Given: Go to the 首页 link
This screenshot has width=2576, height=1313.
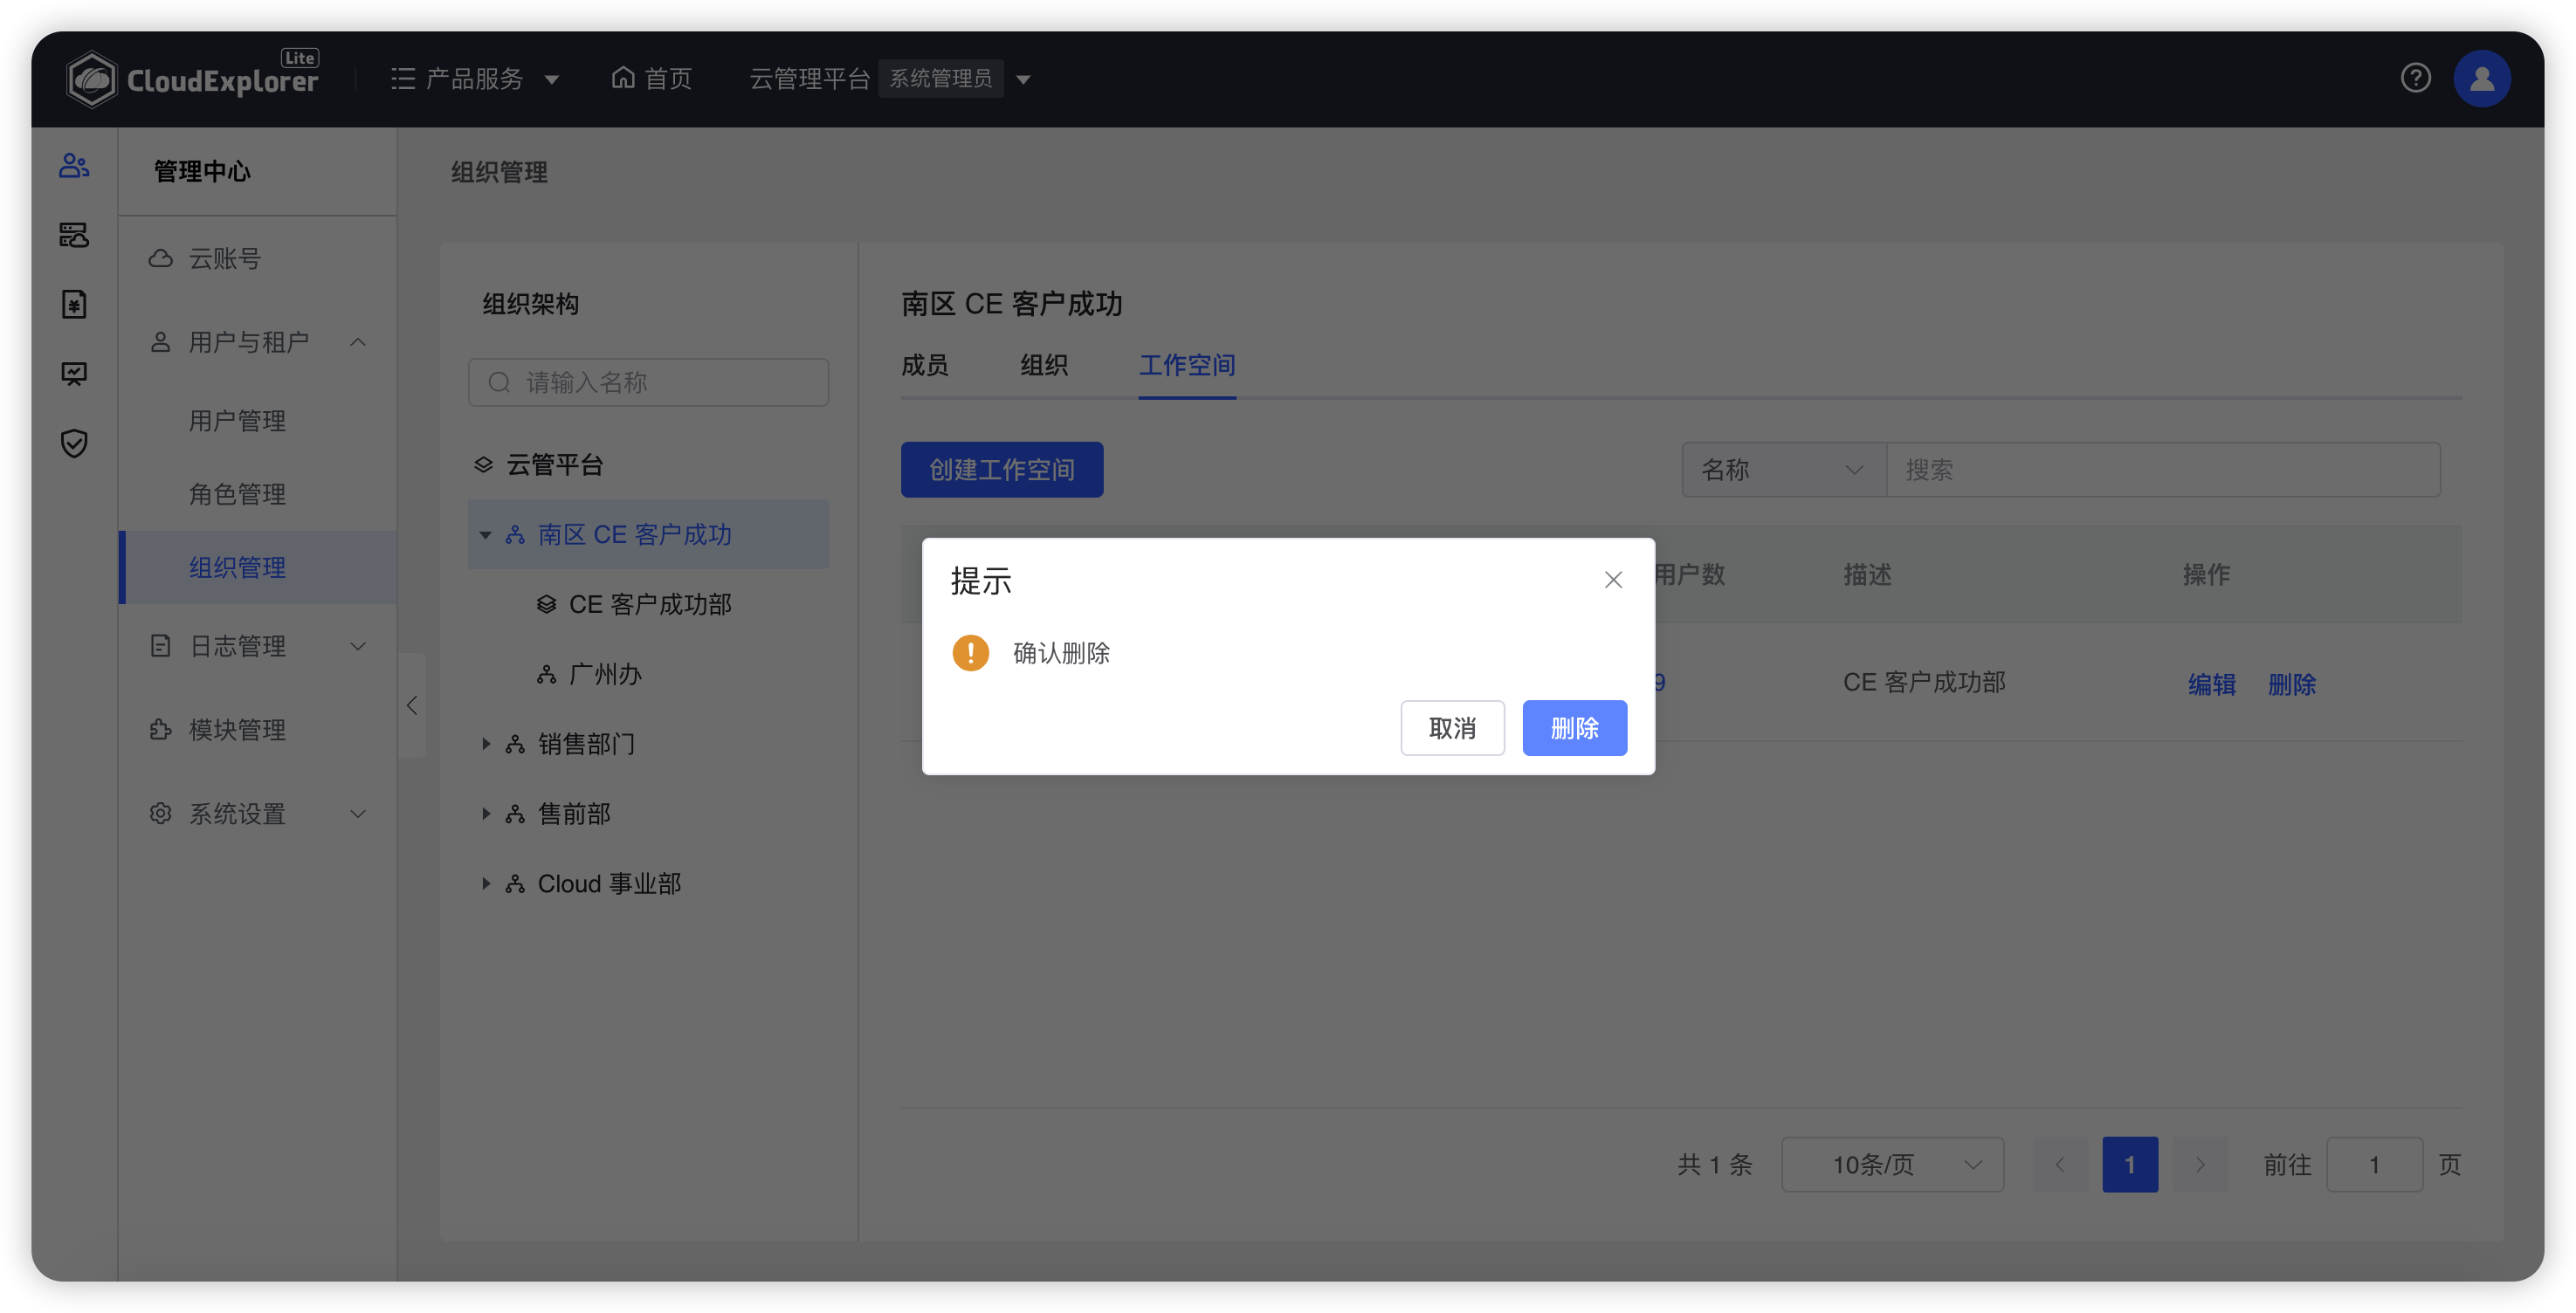Looking at the screenshot, I should click(x=652, y=79).
